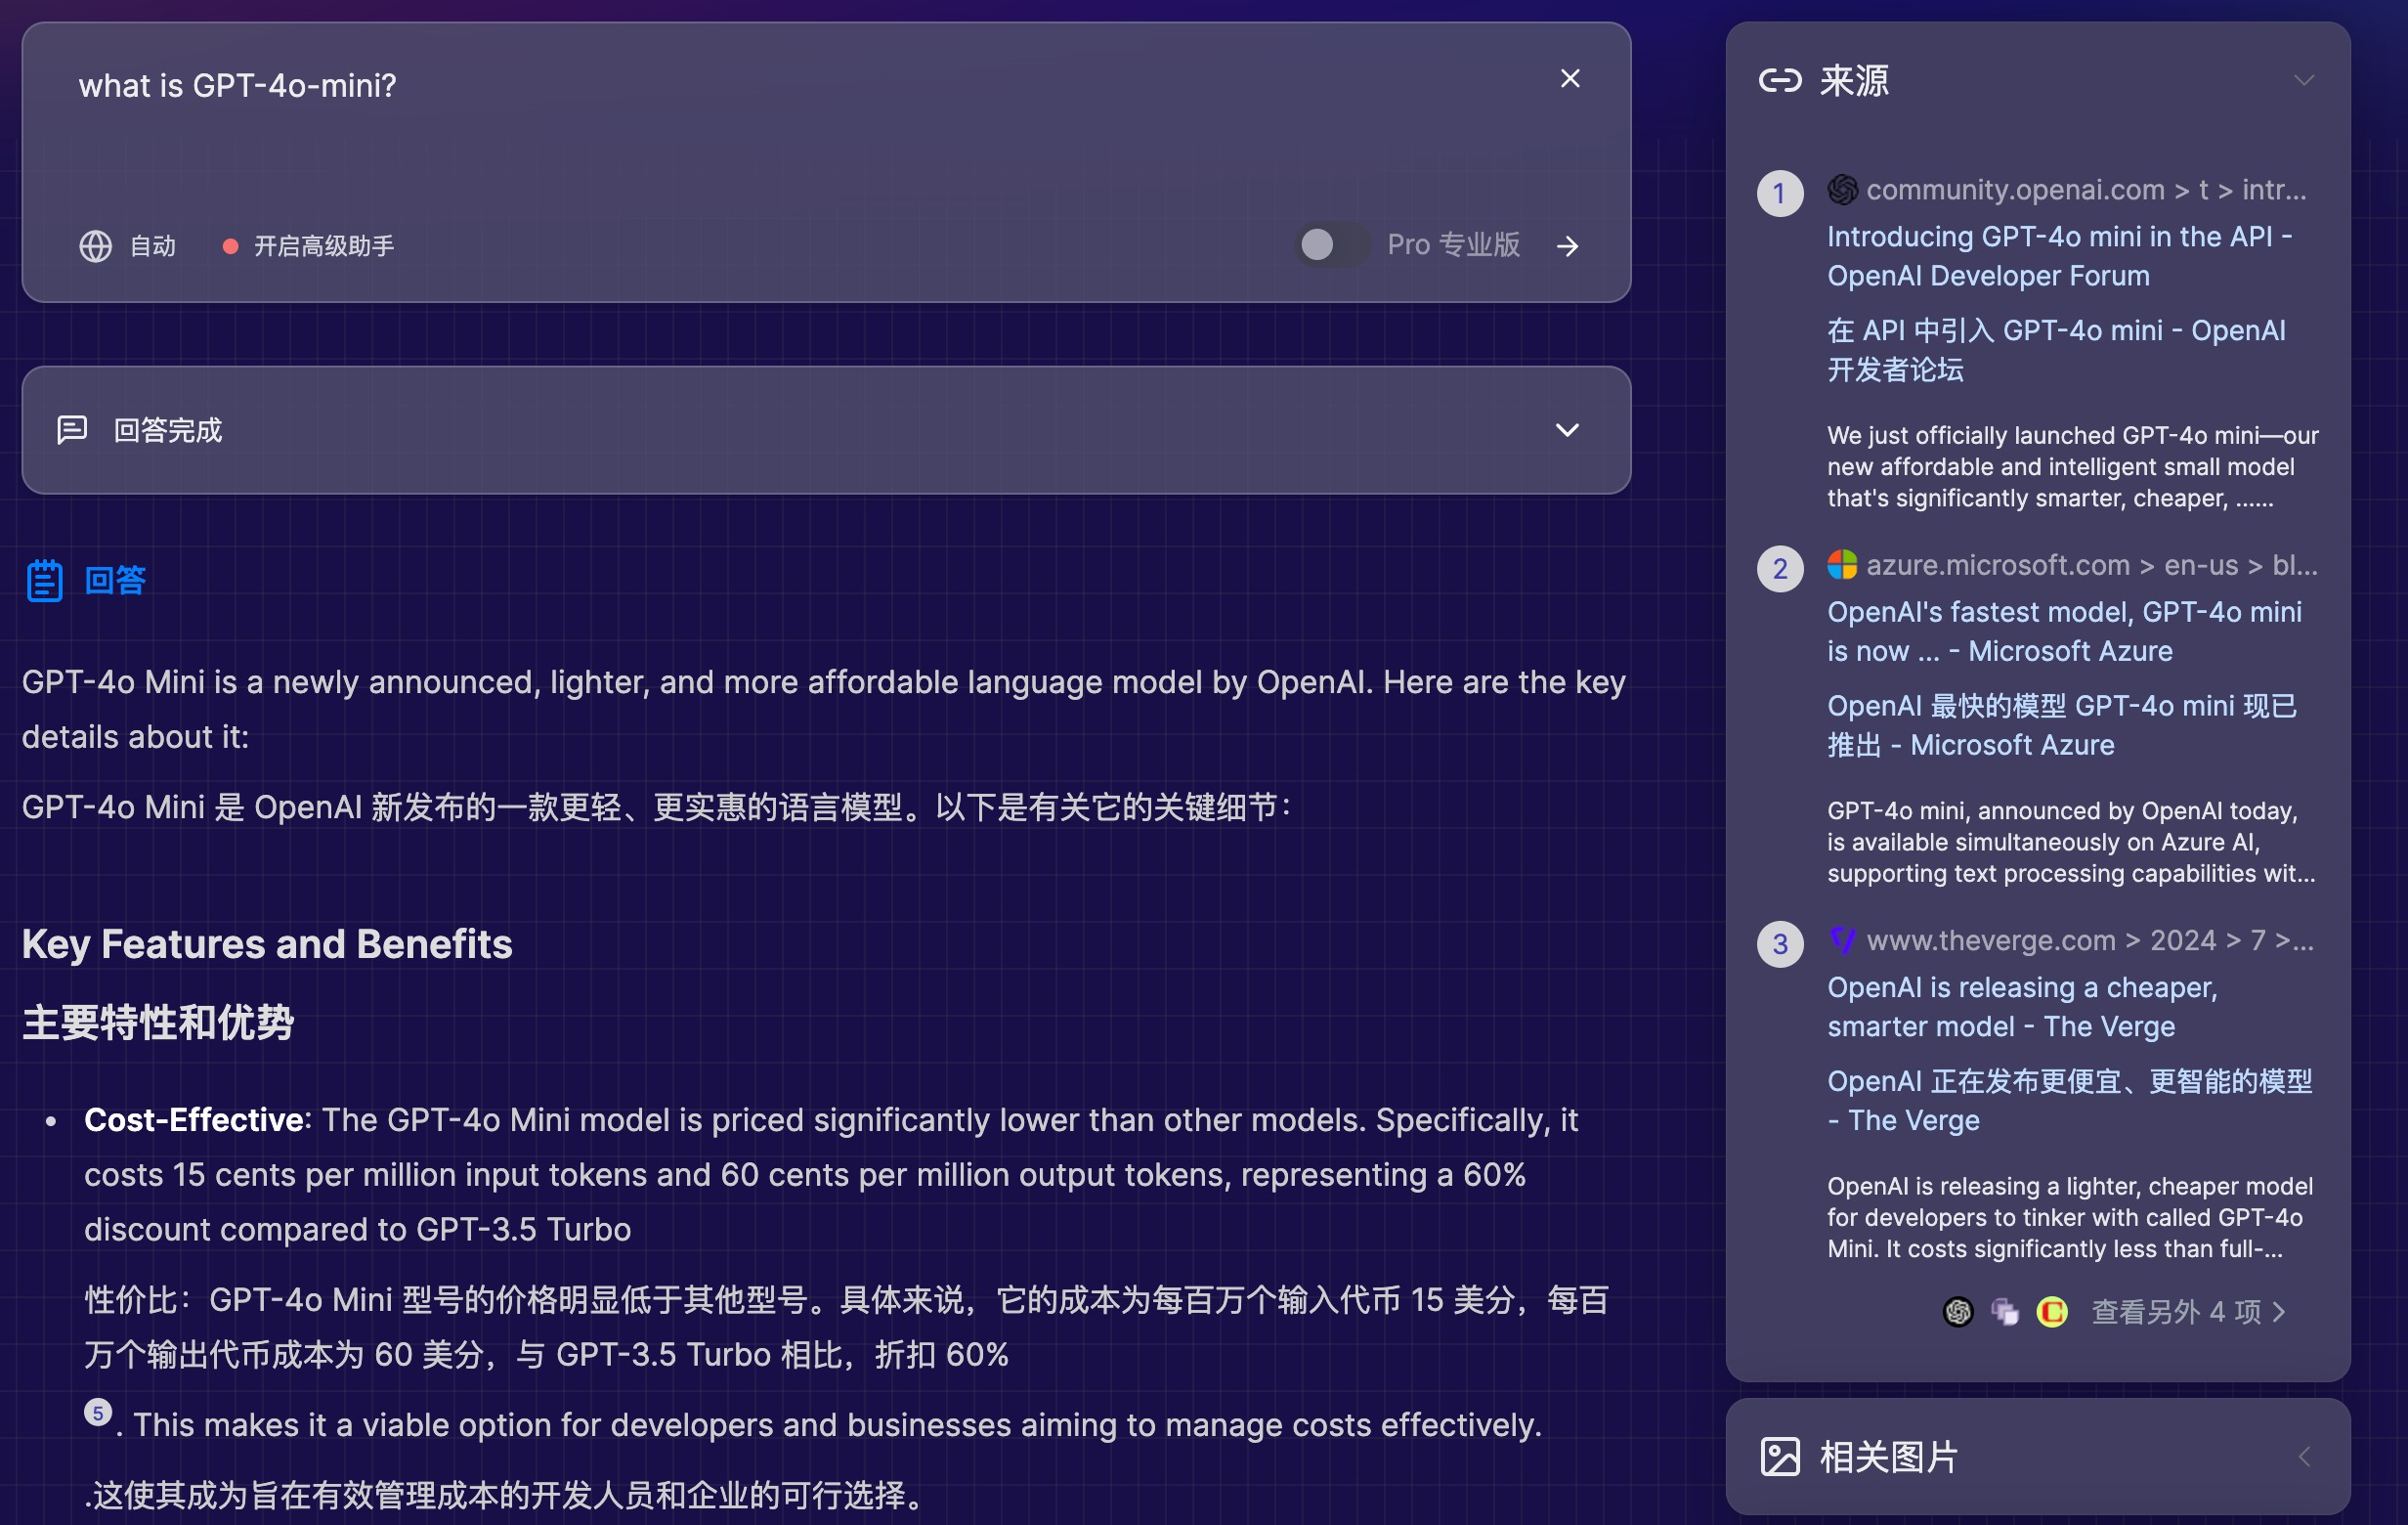The width and height of the screenshot is (2408, 1525).
Task: Open www.theverge.com source URL
Action: tap(2090, 940)
